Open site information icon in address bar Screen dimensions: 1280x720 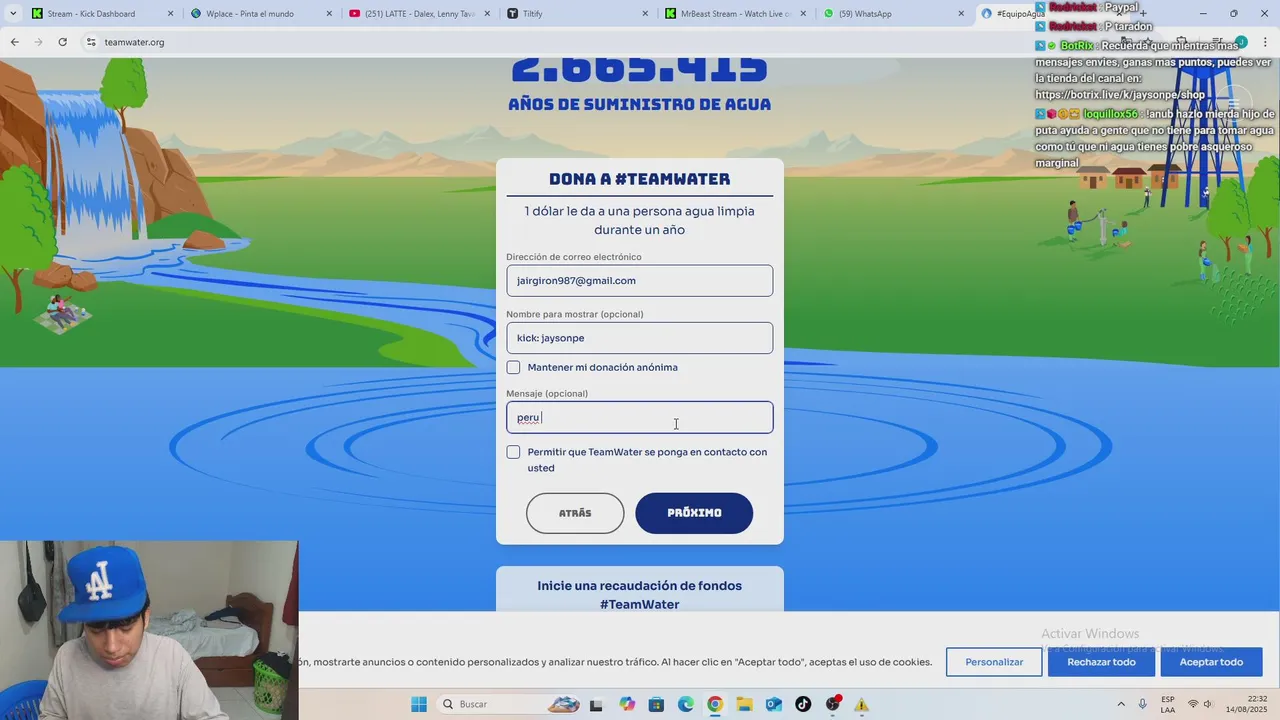(90, 42)
